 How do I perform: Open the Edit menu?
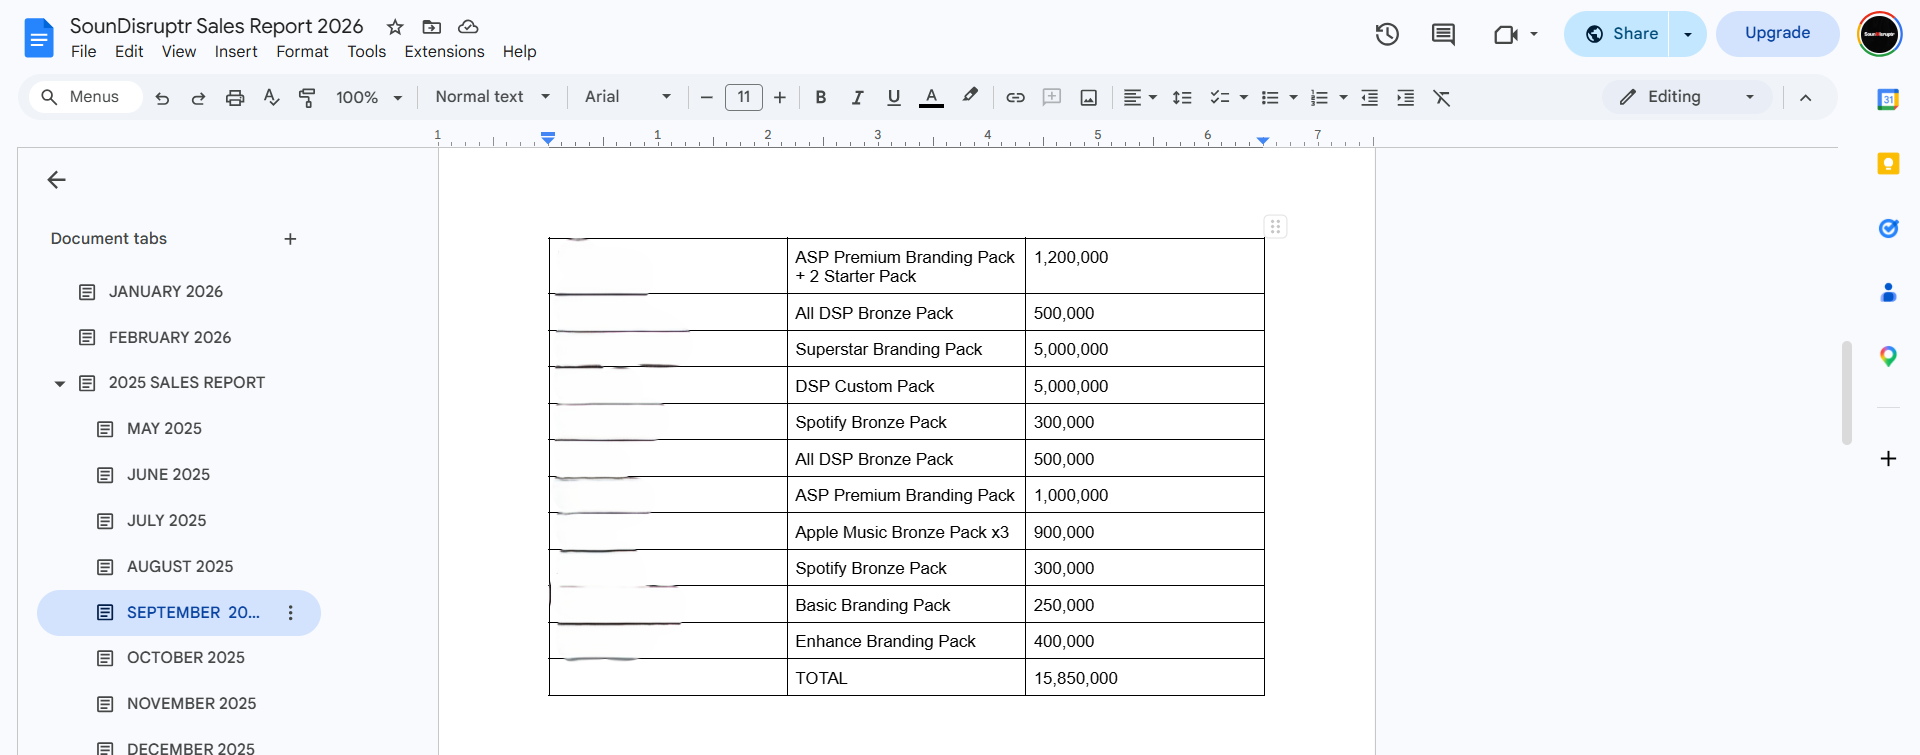(129, 52)
